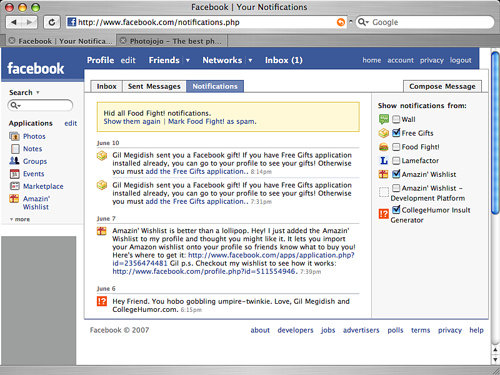
Task: Click the vertical scrollbar thumb
Action: (495, 133)
